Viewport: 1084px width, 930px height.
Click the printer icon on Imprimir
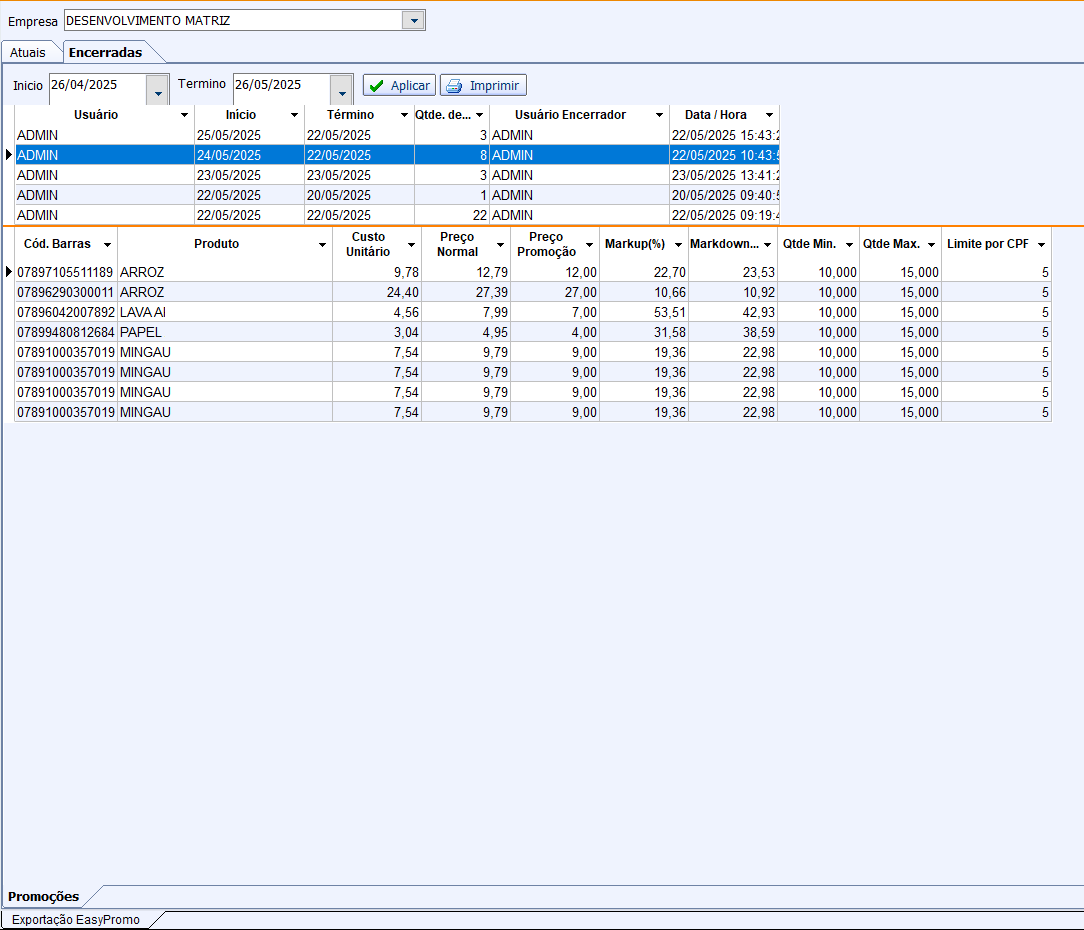point(454,86)
